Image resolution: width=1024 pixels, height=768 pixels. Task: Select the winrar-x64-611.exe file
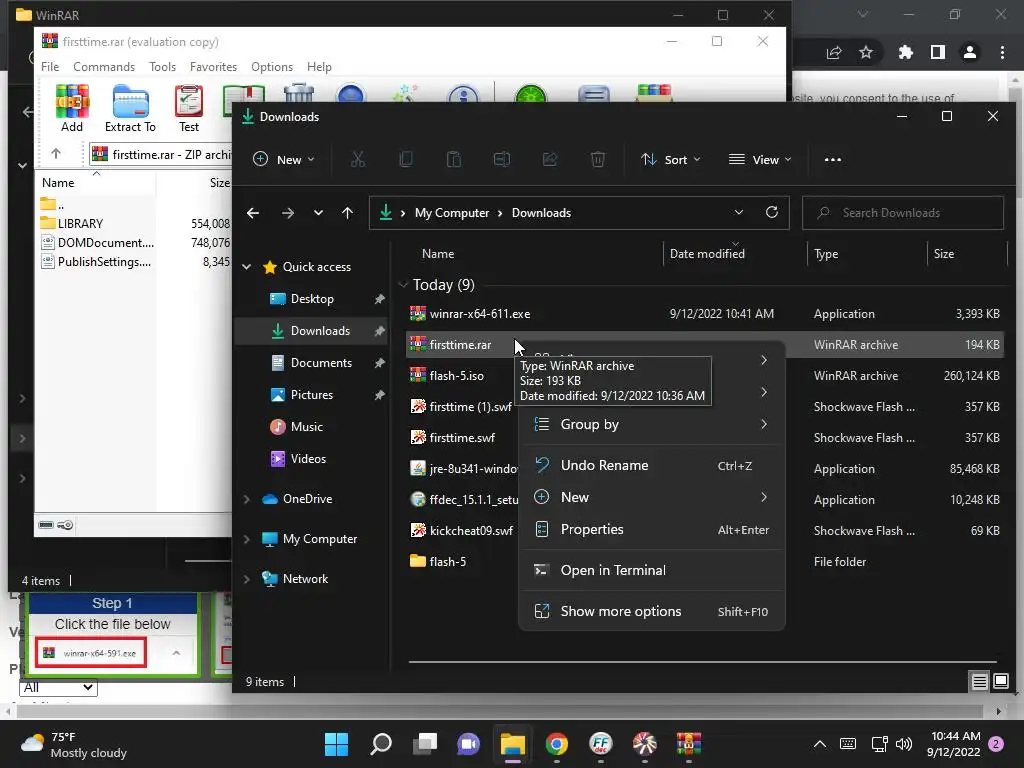(704, 314)
